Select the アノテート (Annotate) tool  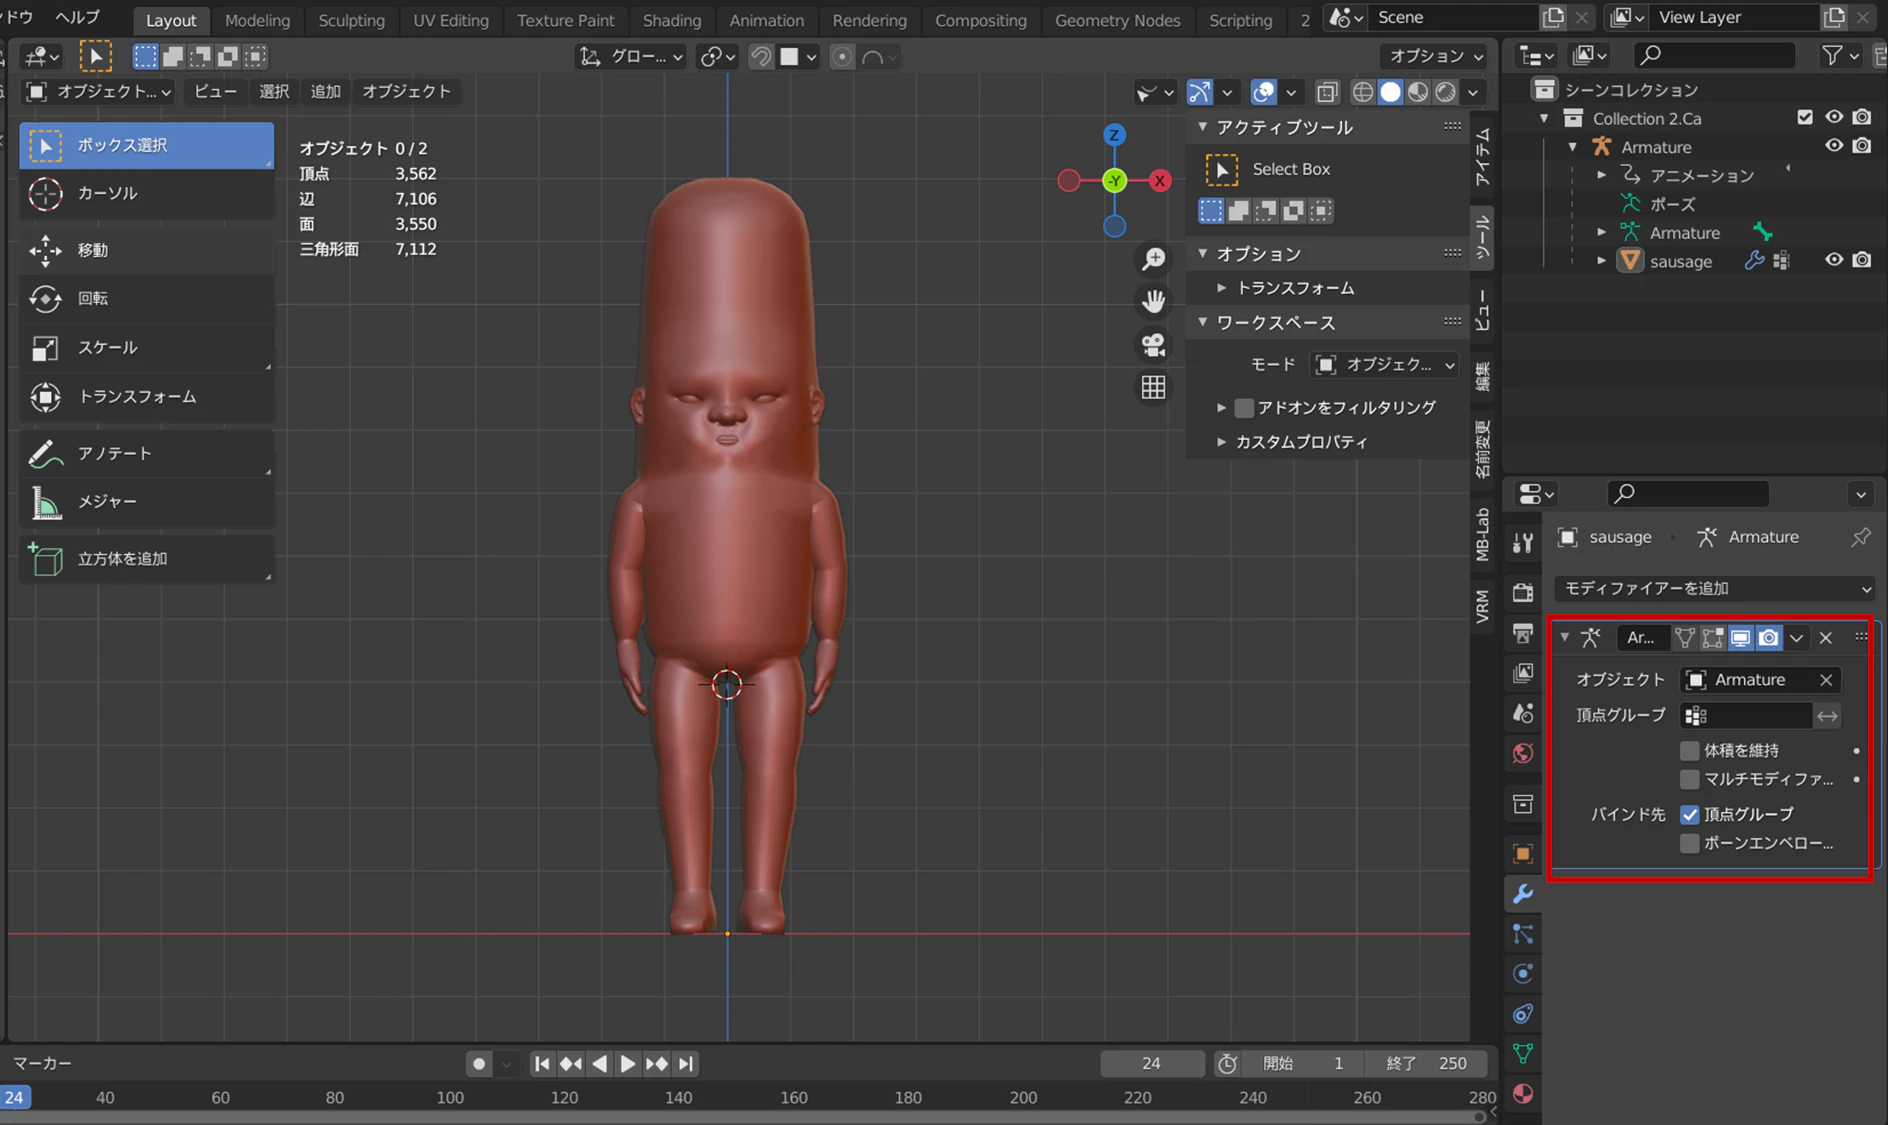(146, 453)
